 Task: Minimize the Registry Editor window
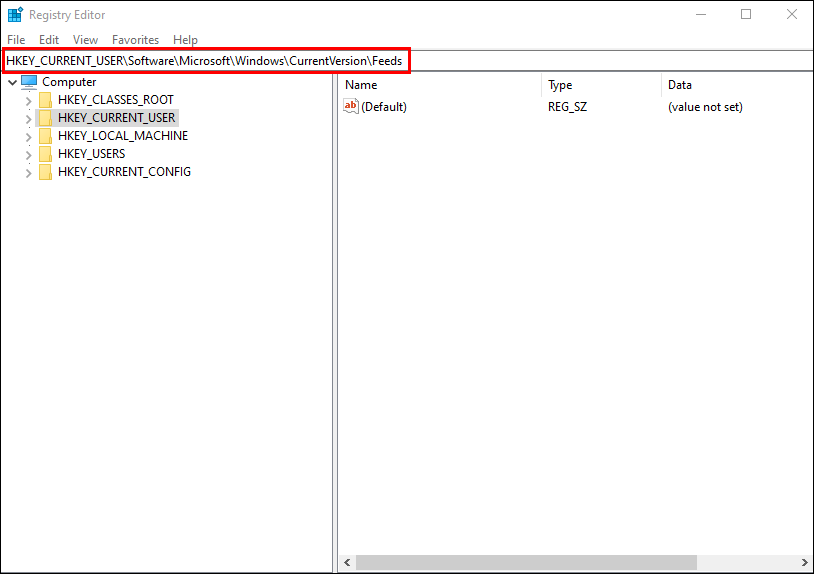tap(701, 15)
